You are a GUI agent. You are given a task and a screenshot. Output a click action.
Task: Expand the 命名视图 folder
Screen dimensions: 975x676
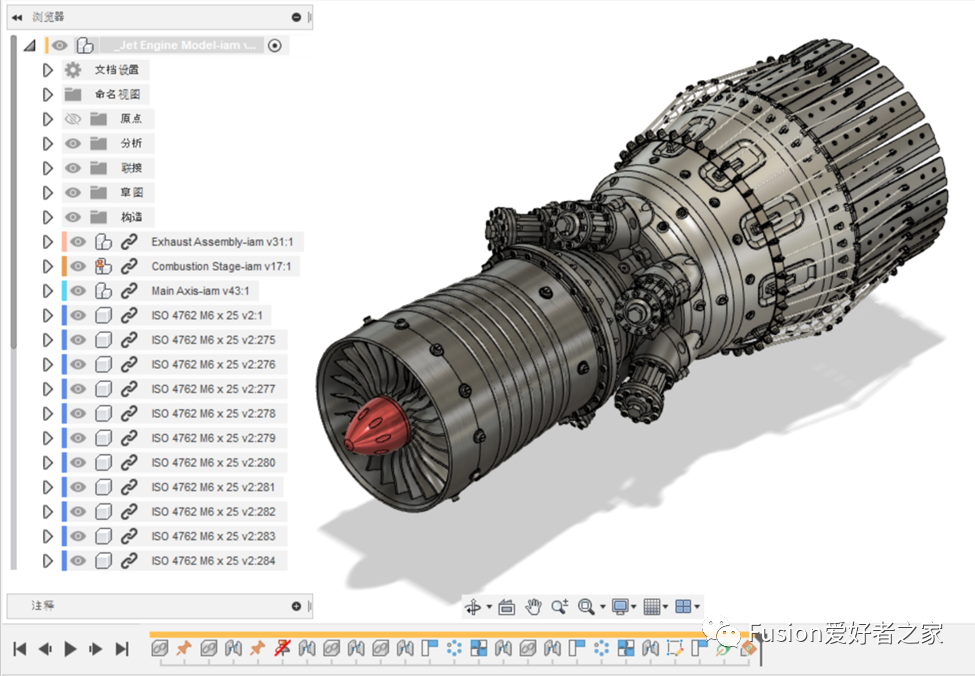[47, 95]
